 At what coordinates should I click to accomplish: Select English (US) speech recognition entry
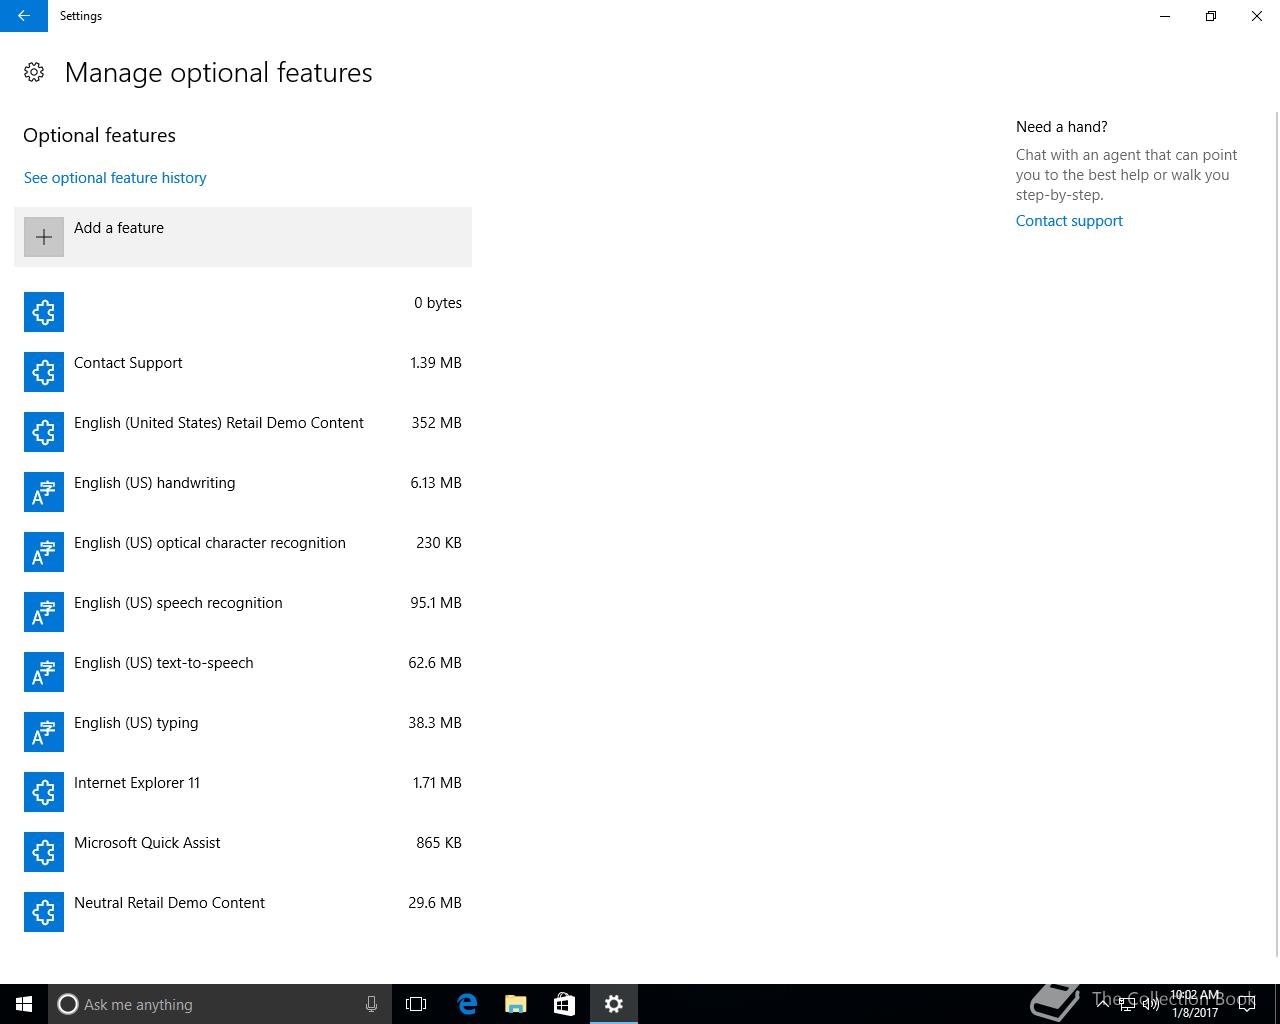[178, 603]
